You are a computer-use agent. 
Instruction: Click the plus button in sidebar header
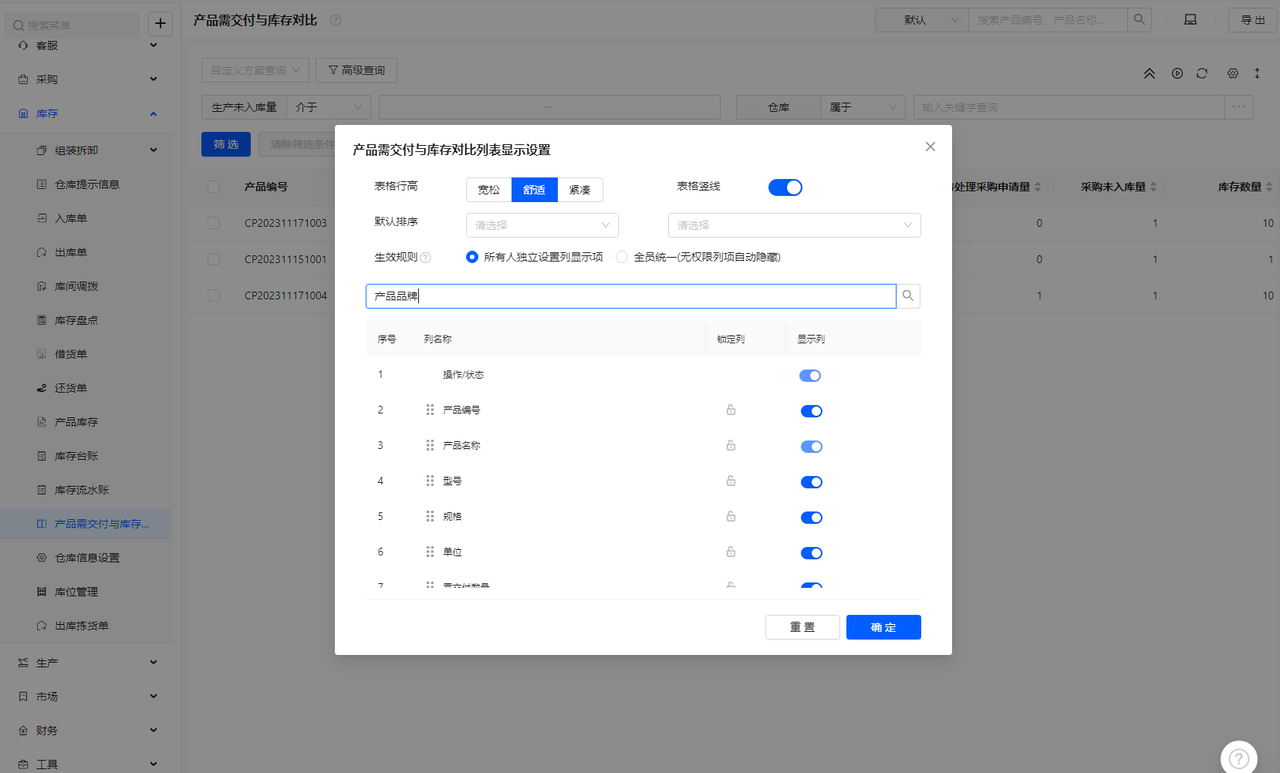160,24
